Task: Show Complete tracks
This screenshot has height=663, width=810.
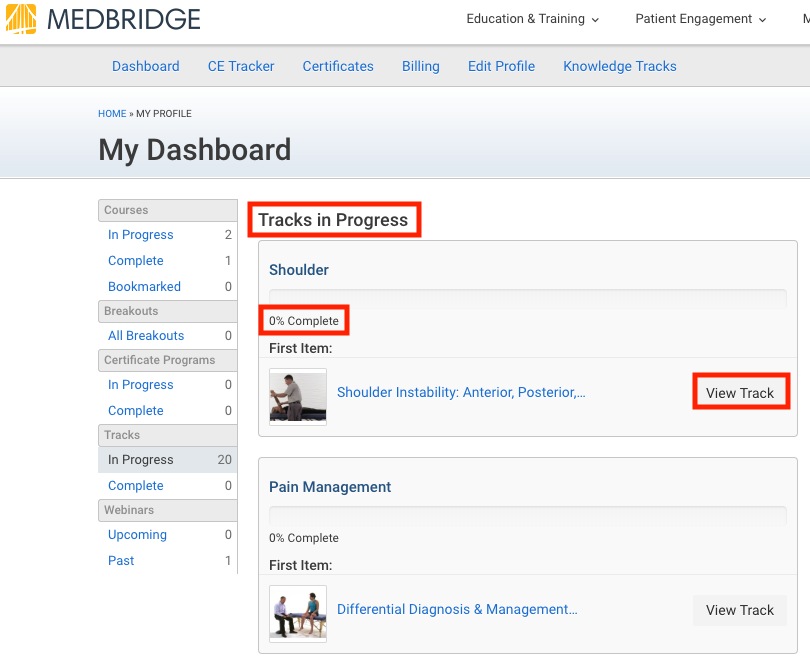Action: point(135,485)
